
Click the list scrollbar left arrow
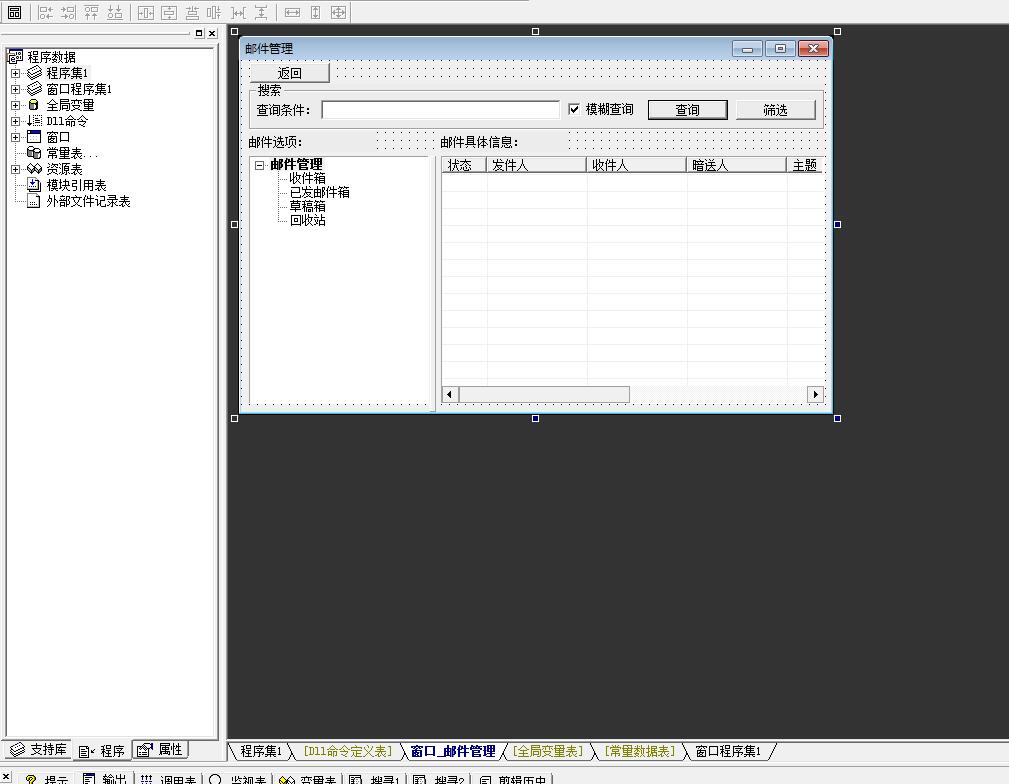click(x=450, y=394)
